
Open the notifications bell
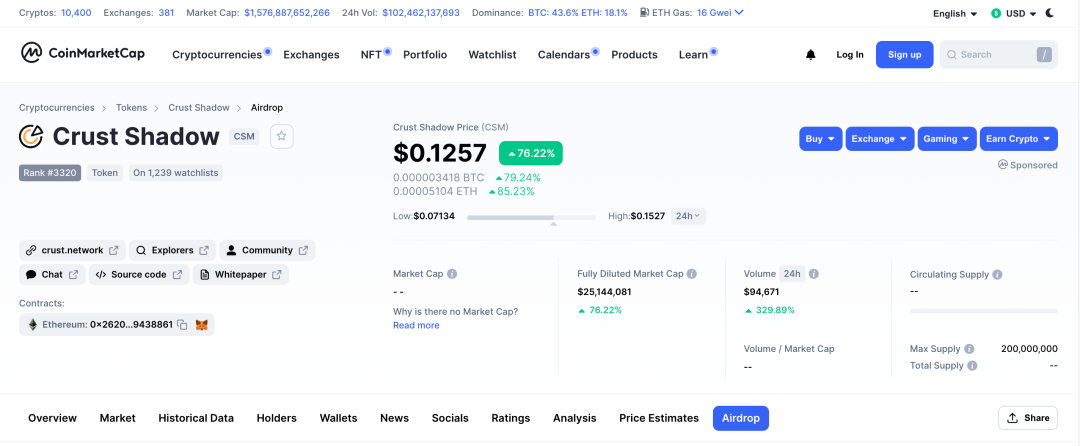(x=810, y=55)
